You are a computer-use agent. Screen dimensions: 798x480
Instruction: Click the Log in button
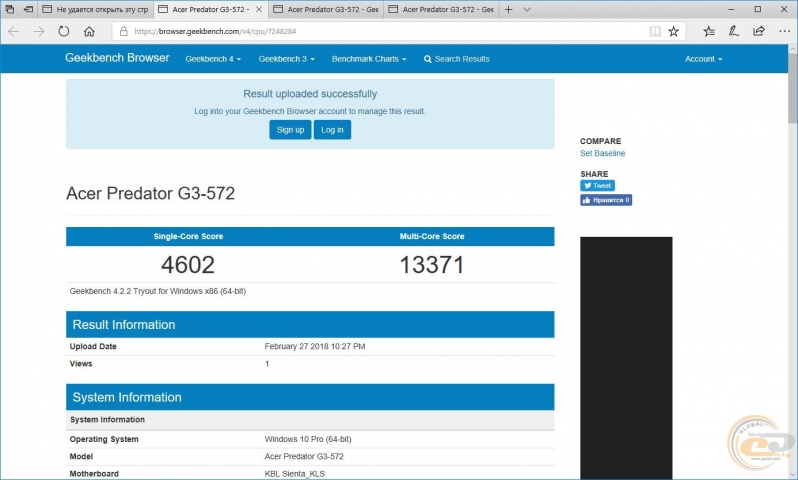(332, 130)
